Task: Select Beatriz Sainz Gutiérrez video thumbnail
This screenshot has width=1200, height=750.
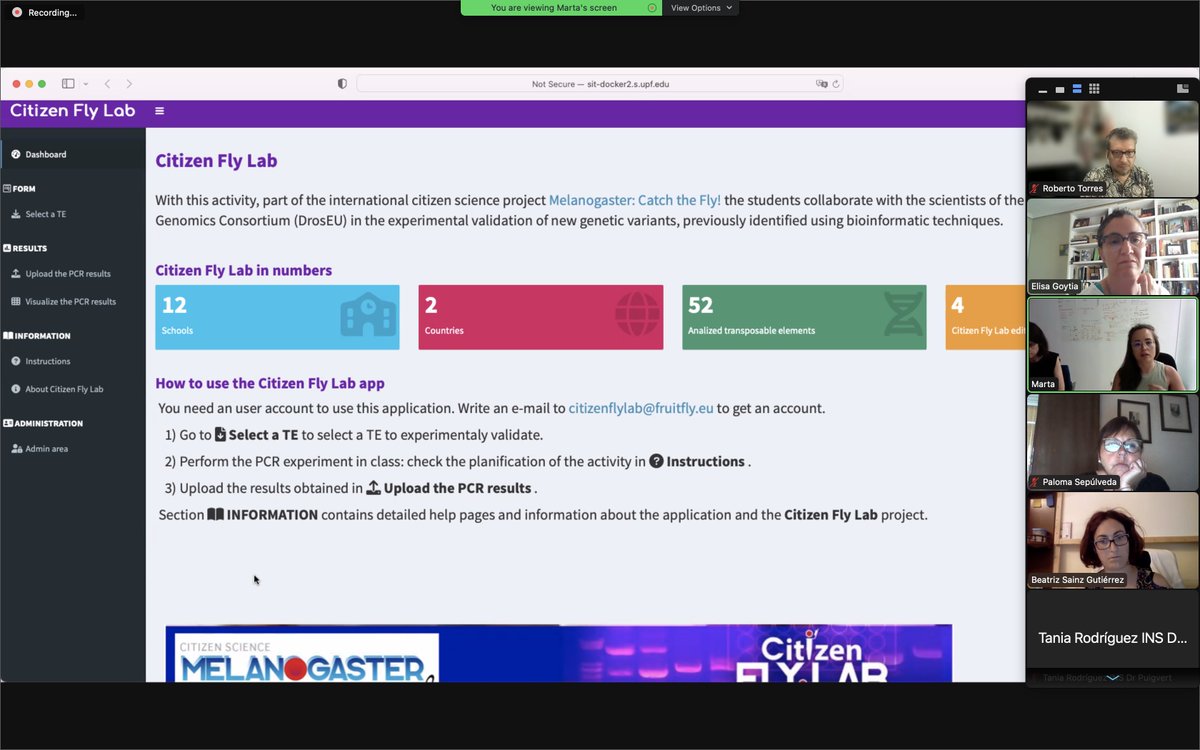Action: [x=1112, y=540]
